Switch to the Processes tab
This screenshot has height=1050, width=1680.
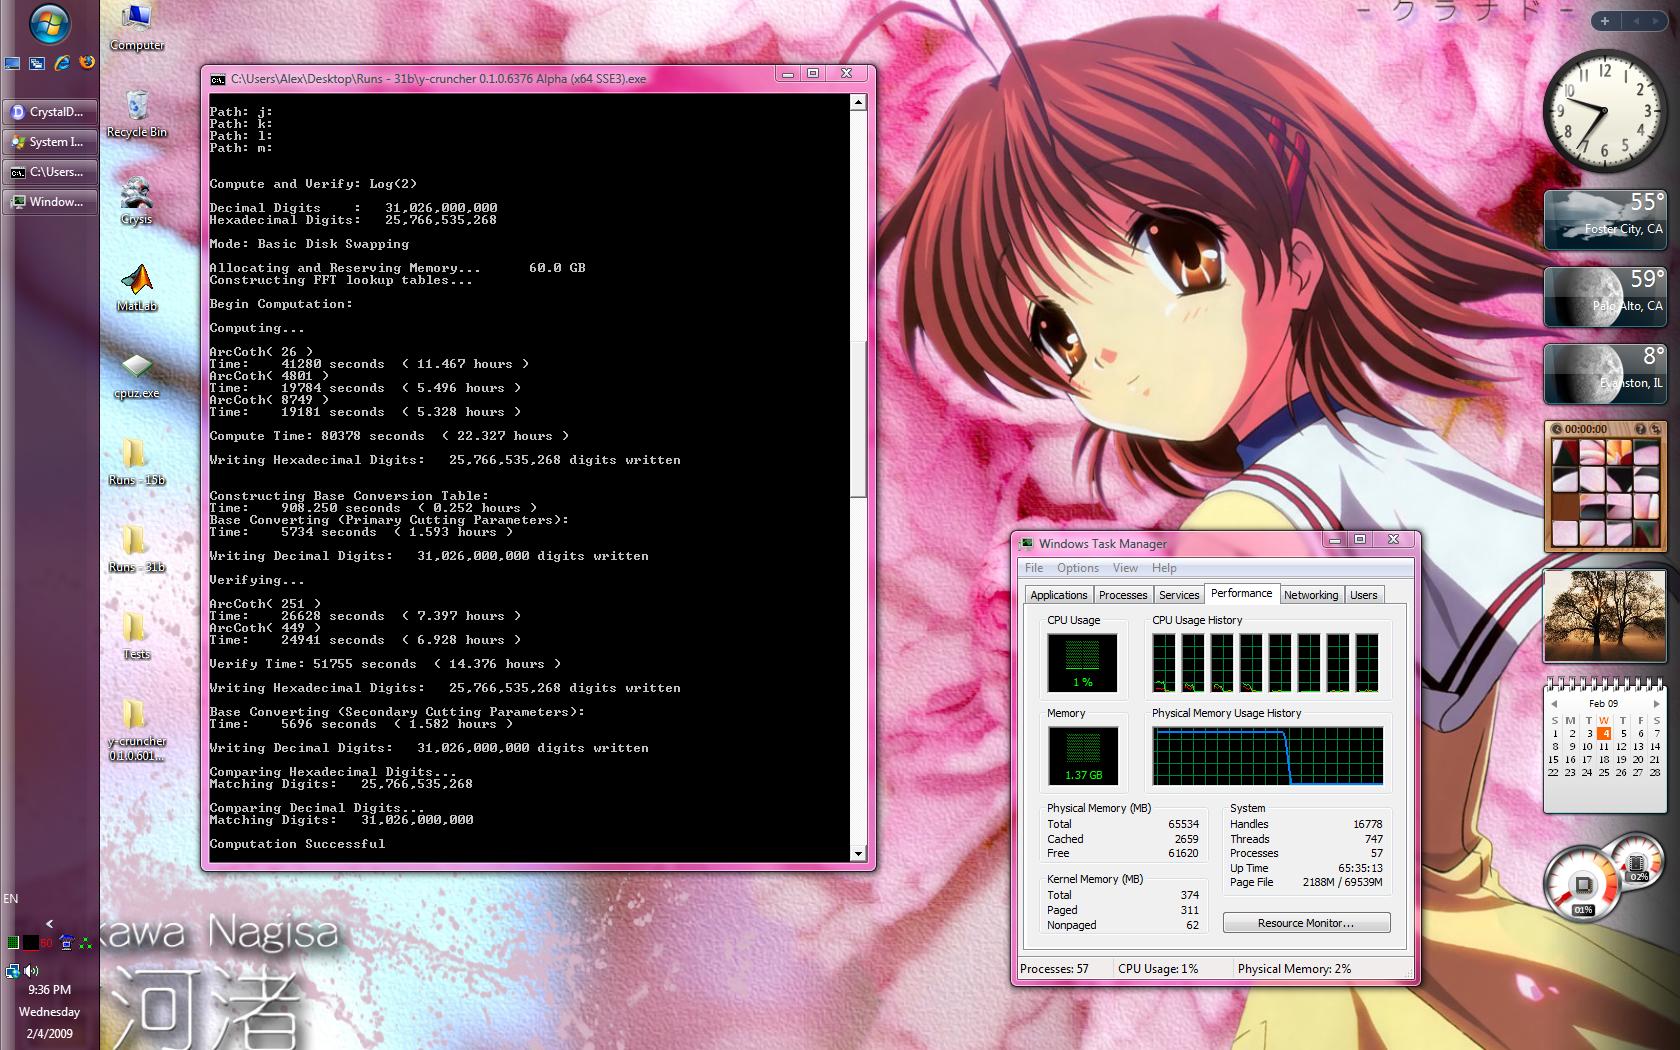(x=1122, y=595)
